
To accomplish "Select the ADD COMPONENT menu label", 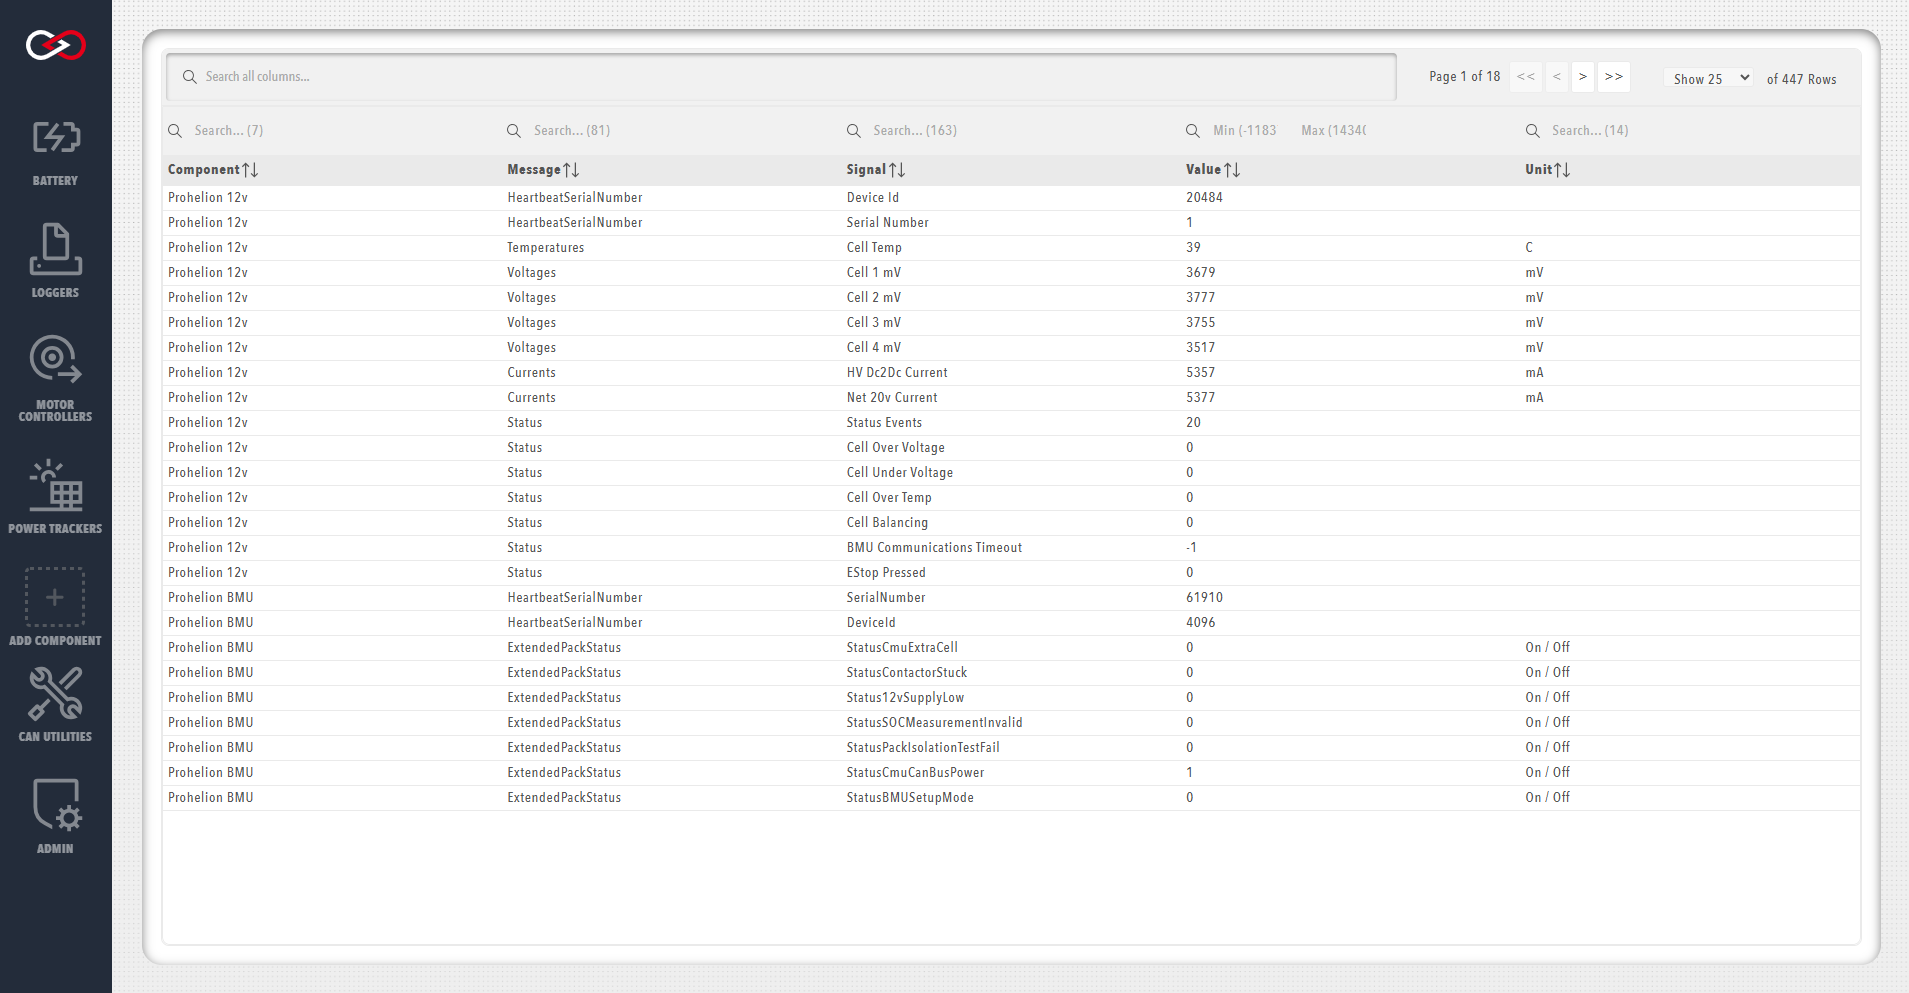I will tap(55, 641).
